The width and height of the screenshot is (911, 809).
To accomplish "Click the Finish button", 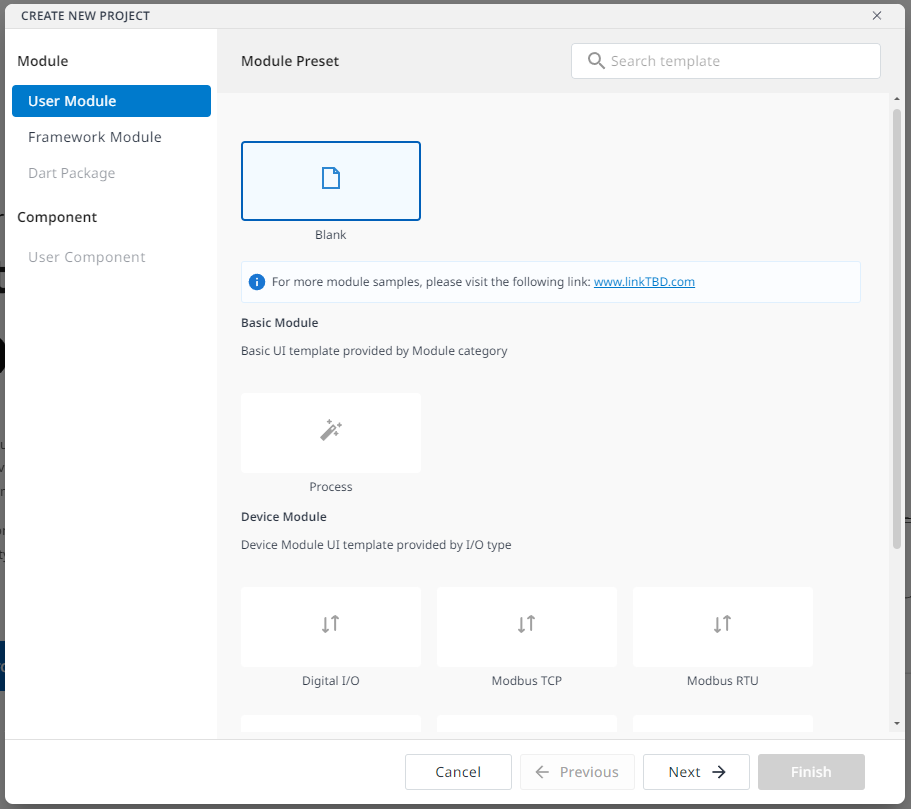I will [x=811, y=772].
